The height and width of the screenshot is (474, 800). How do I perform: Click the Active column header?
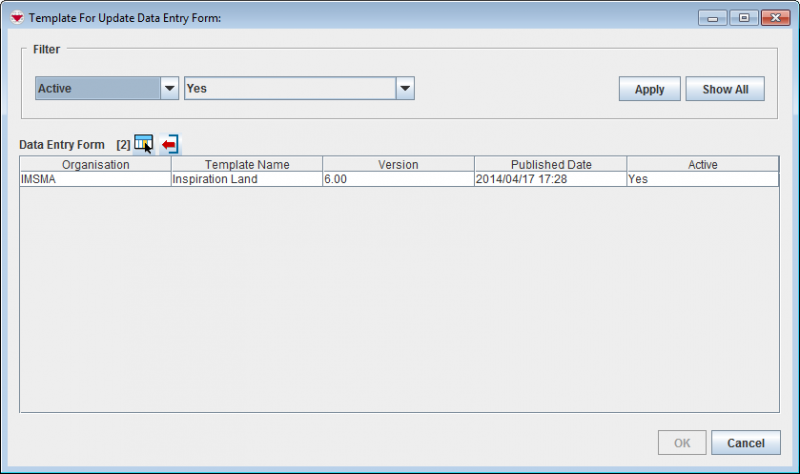click(702, 164)
